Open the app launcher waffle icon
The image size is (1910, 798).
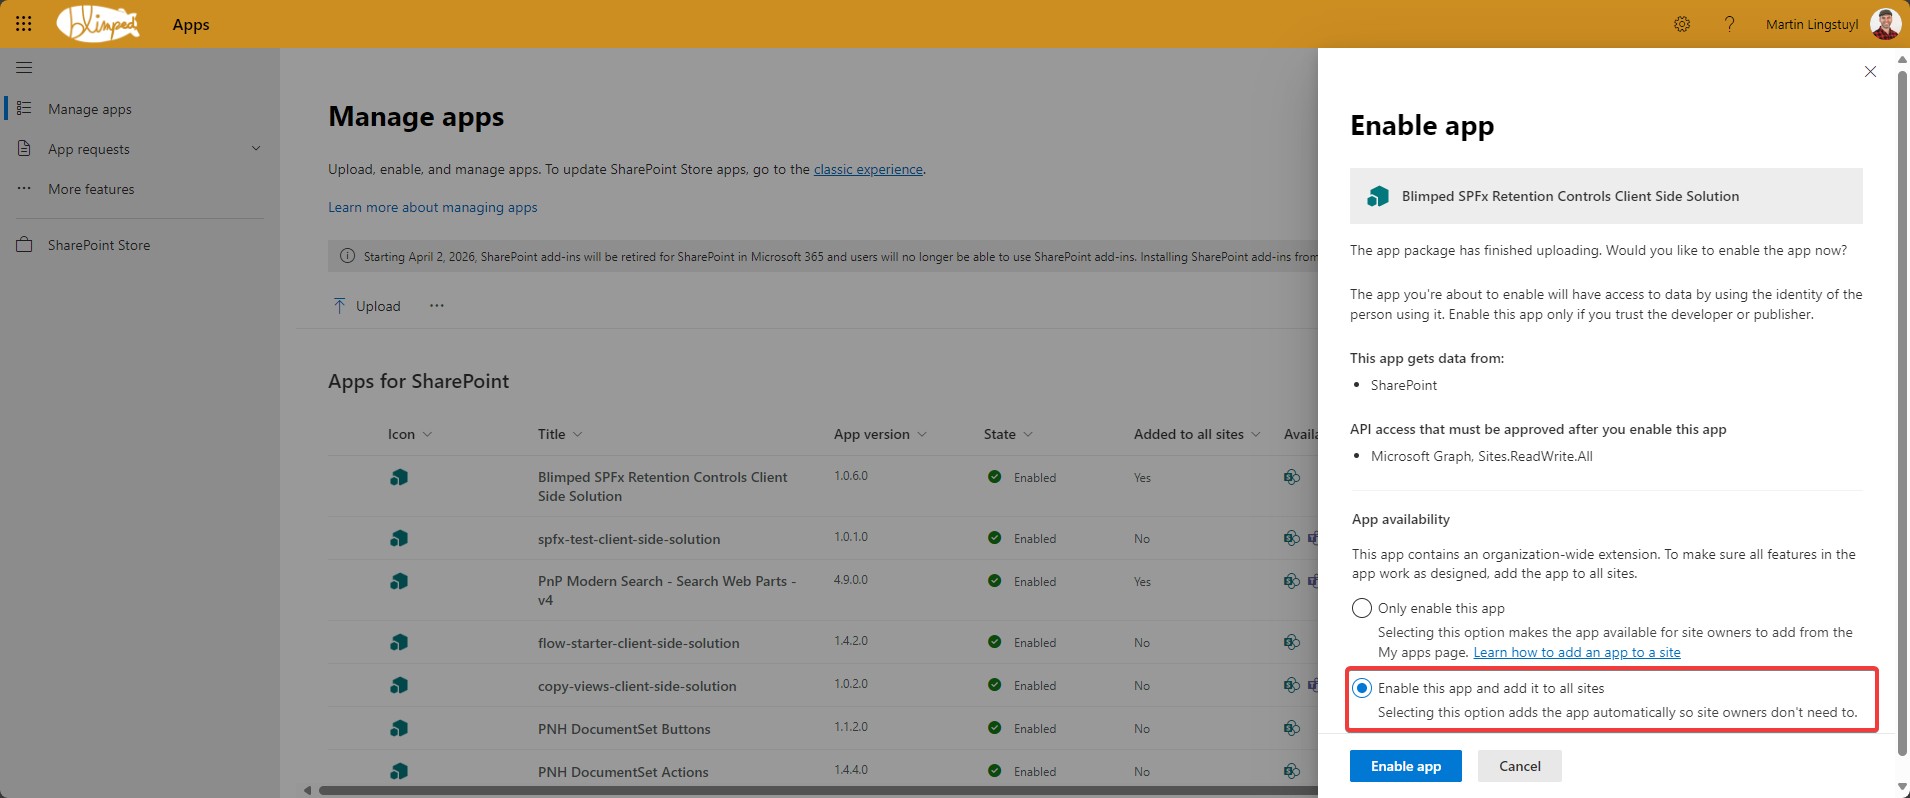(24, 24)
